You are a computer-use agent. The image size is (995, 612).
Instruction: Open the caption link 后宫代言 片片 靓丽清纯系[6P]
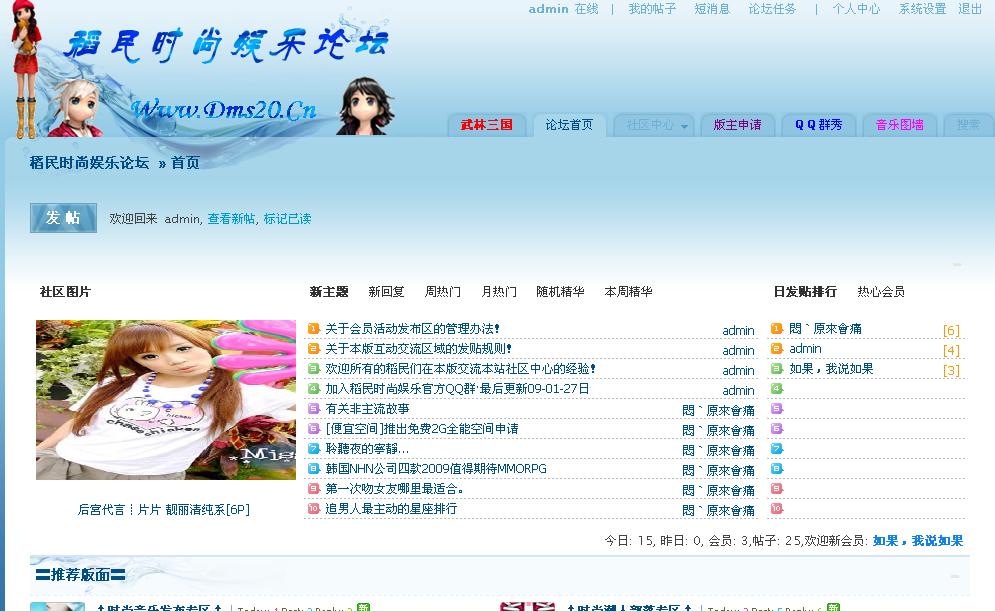click(164, 510)
